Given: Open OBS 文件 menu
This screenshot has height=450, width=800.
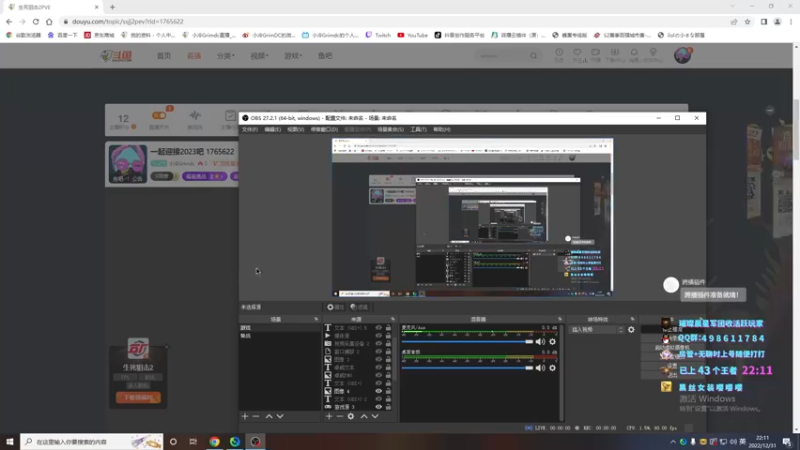Looking at the screenshot, I should click(x=249, y=130).
